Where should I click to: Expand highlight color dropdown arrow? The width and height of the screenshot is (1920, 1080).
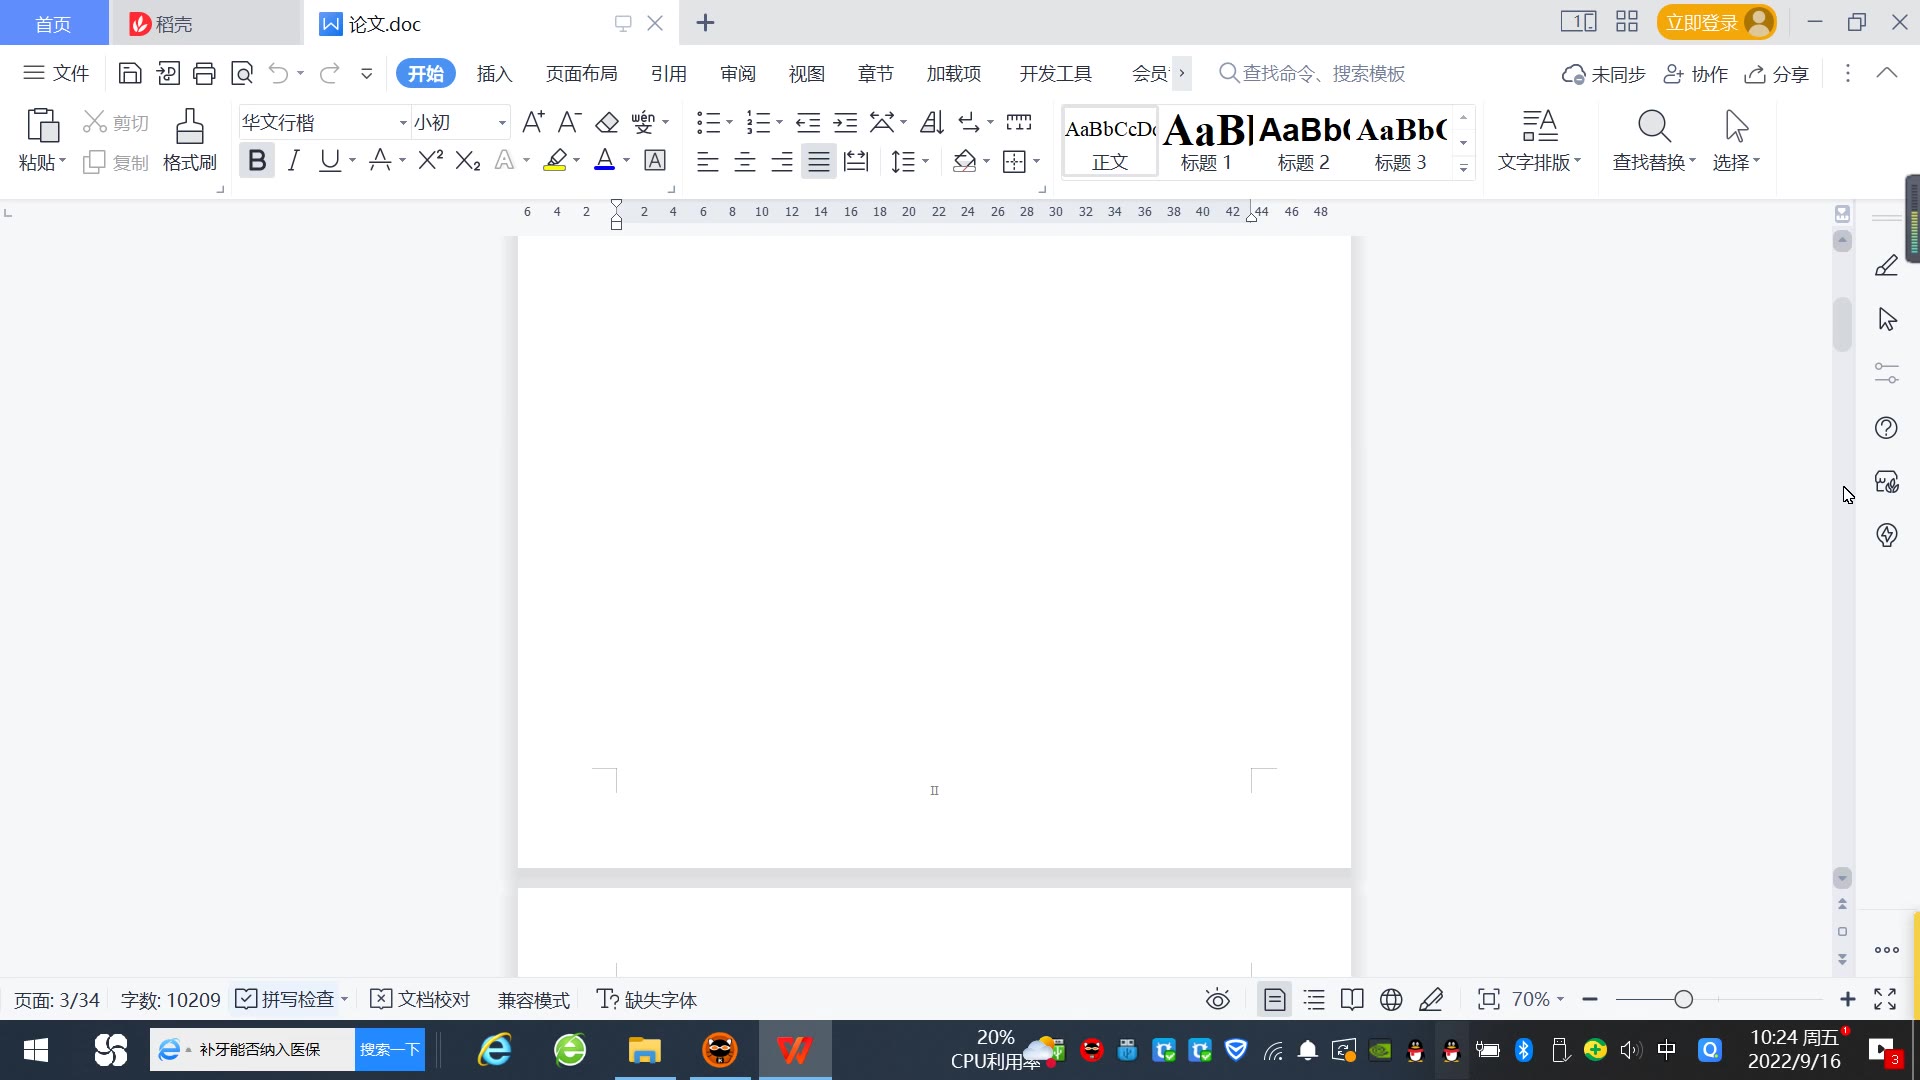(x=577, y=160)
